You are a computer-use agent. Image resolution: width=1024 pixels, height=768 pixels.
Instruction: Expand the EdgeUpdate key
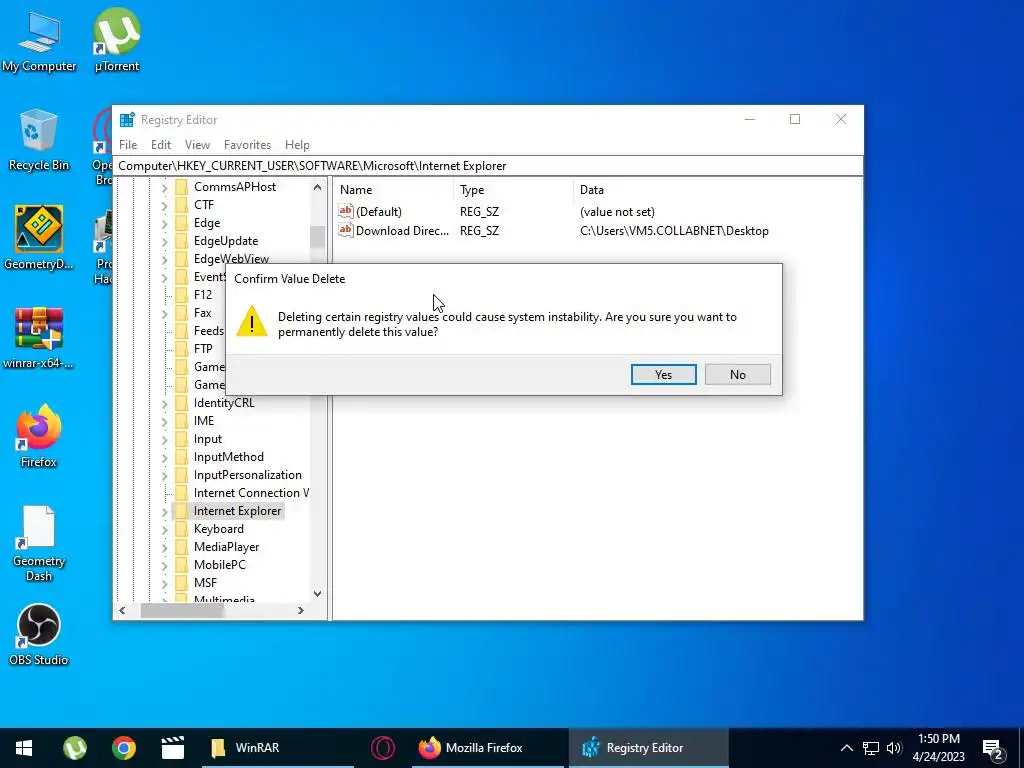pyautogui.click(x=164, y=241)
